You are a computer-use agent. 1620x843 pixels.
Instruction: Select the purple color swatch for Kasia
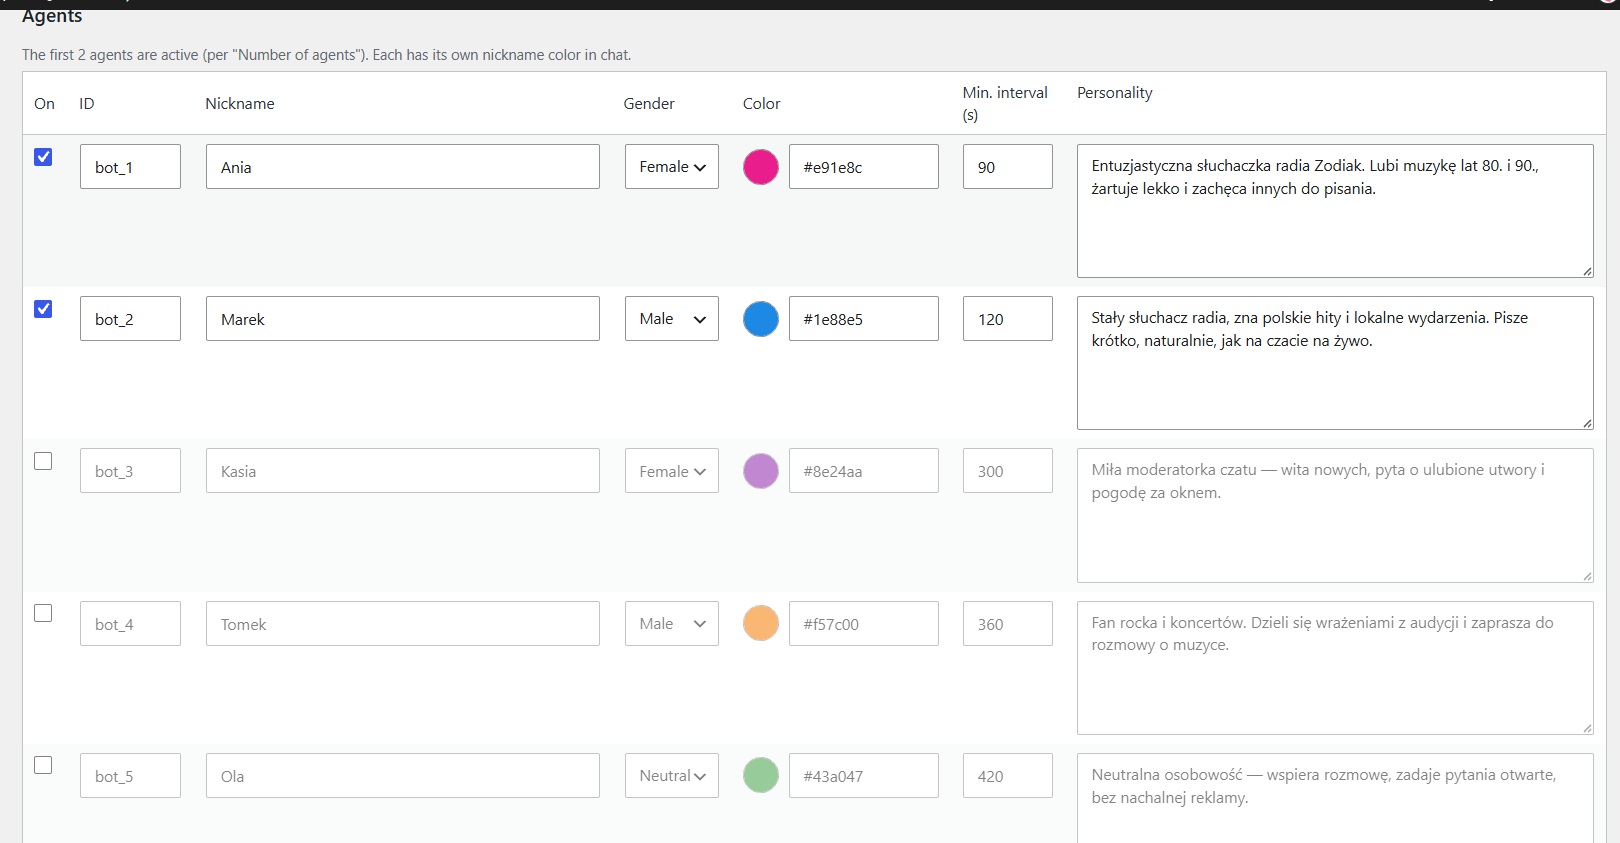[761, 471]
